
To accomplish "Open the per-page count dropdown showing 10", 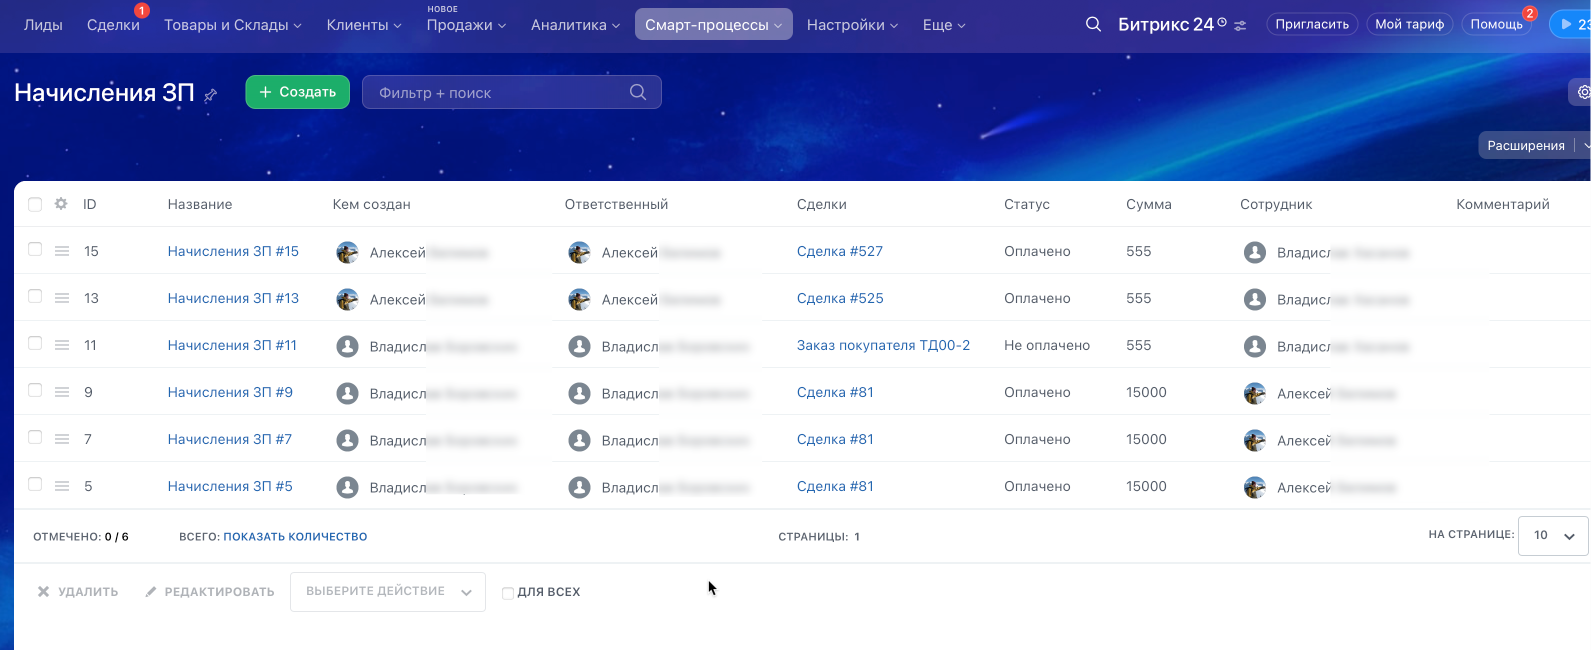I will click(1553, 536).
